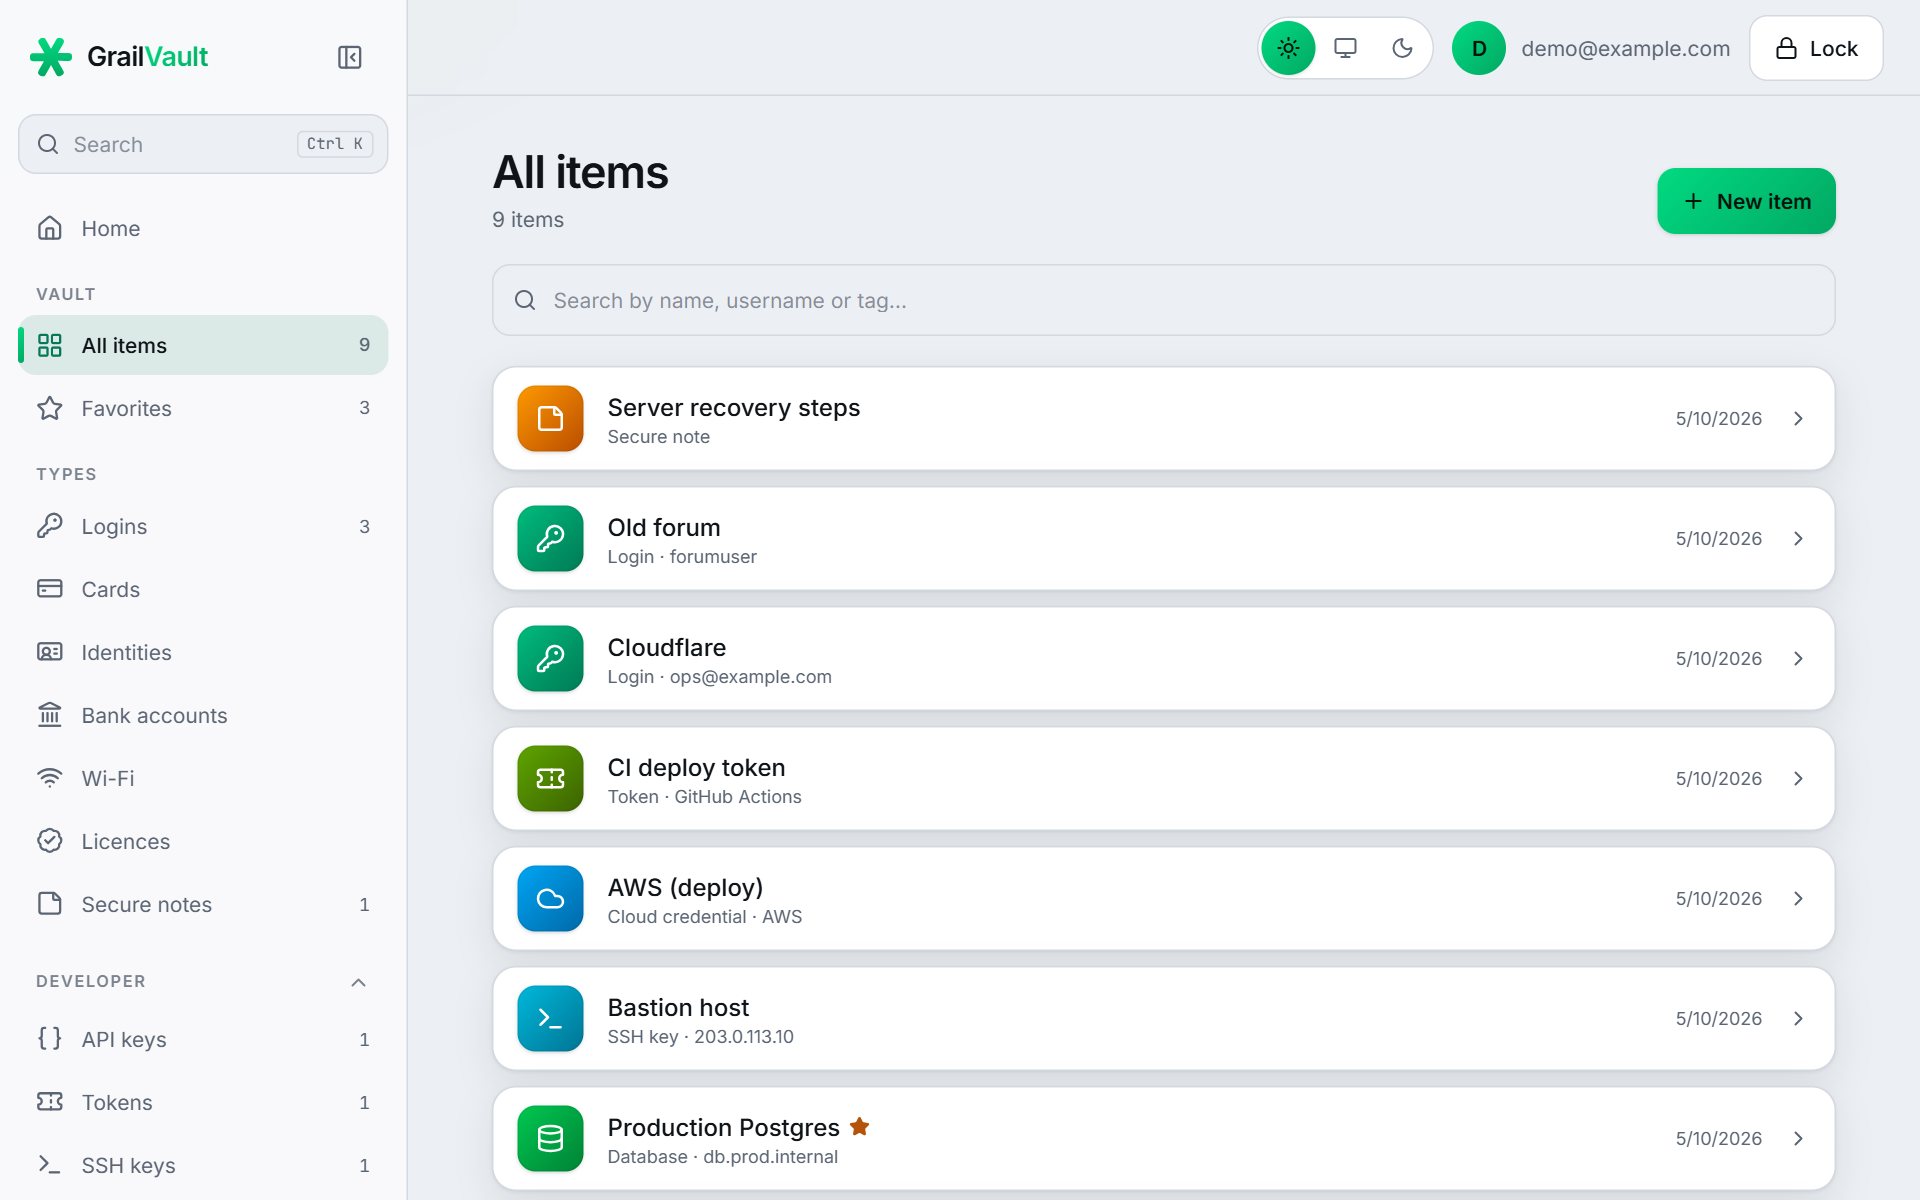This screenshot has height=1200, width=1920.
Task: Lock the vault
Action: pos(1816,48)
